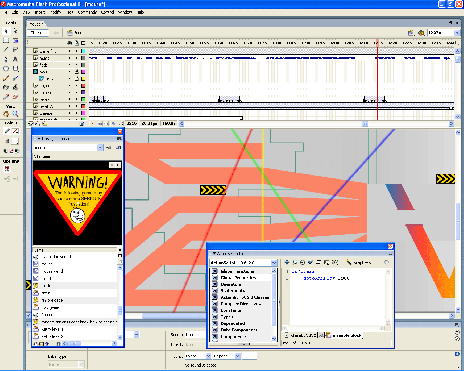Select the Hand tool
The width and height of the screenshot is (464, 371).
[x=6, y=114]
